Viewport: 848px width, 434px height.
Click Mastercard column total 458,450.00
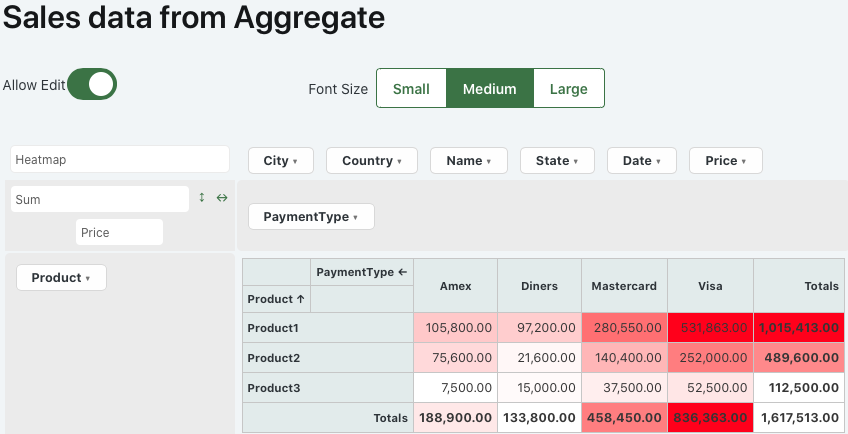pos(624,418)
